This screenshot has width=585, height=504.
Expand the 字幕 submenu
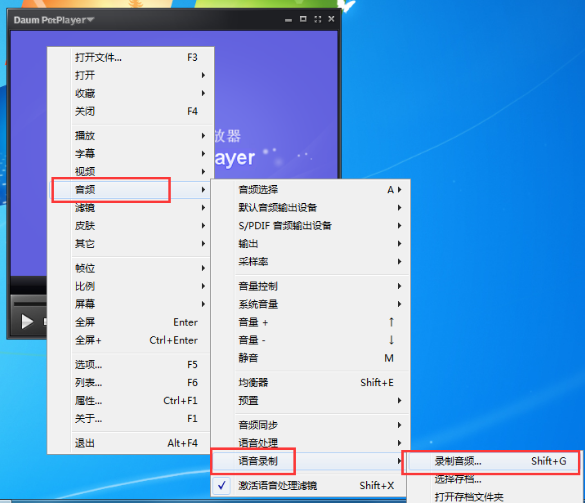131,153
